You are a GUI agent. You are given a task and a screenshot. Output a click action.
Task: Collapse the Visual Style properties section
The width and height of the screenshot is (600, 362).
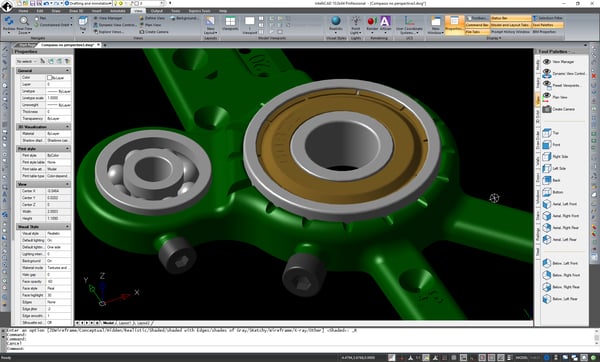[67, 227]
